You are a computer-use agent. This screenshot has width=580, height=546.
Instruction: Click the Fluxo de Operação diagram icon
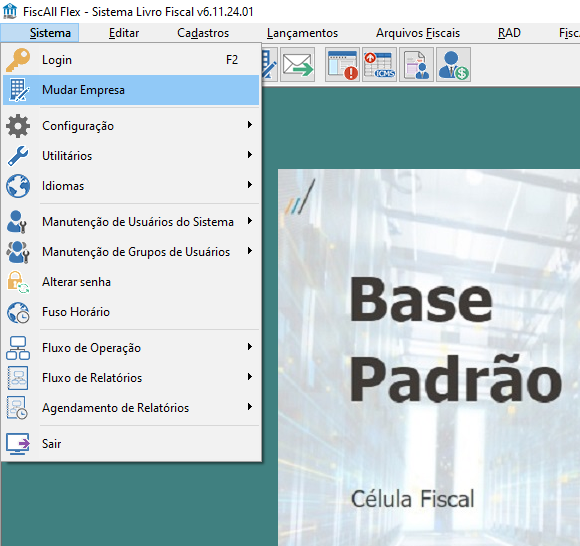click(x=18, y=348)
